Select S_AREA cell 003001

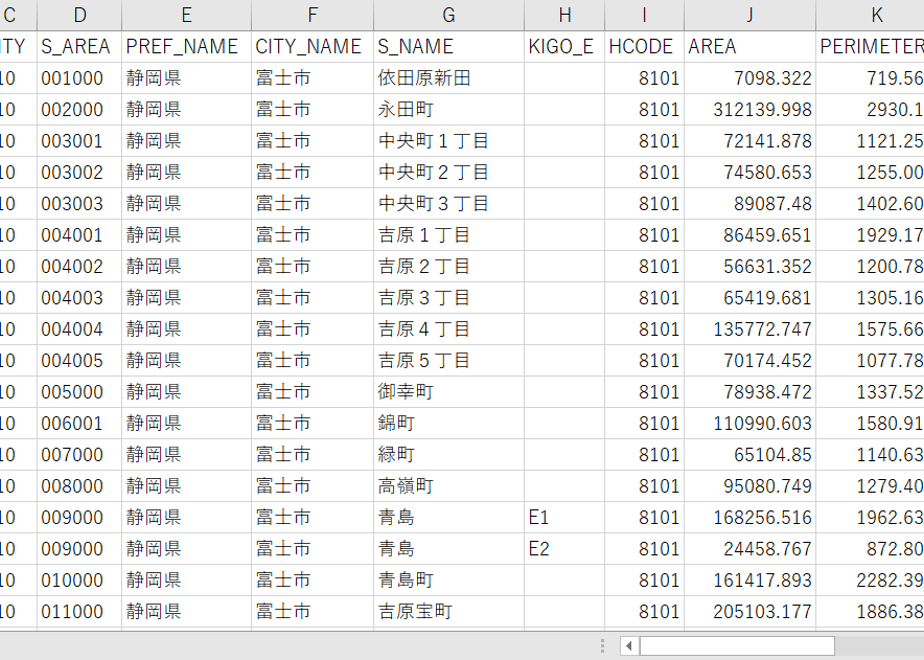80,141
